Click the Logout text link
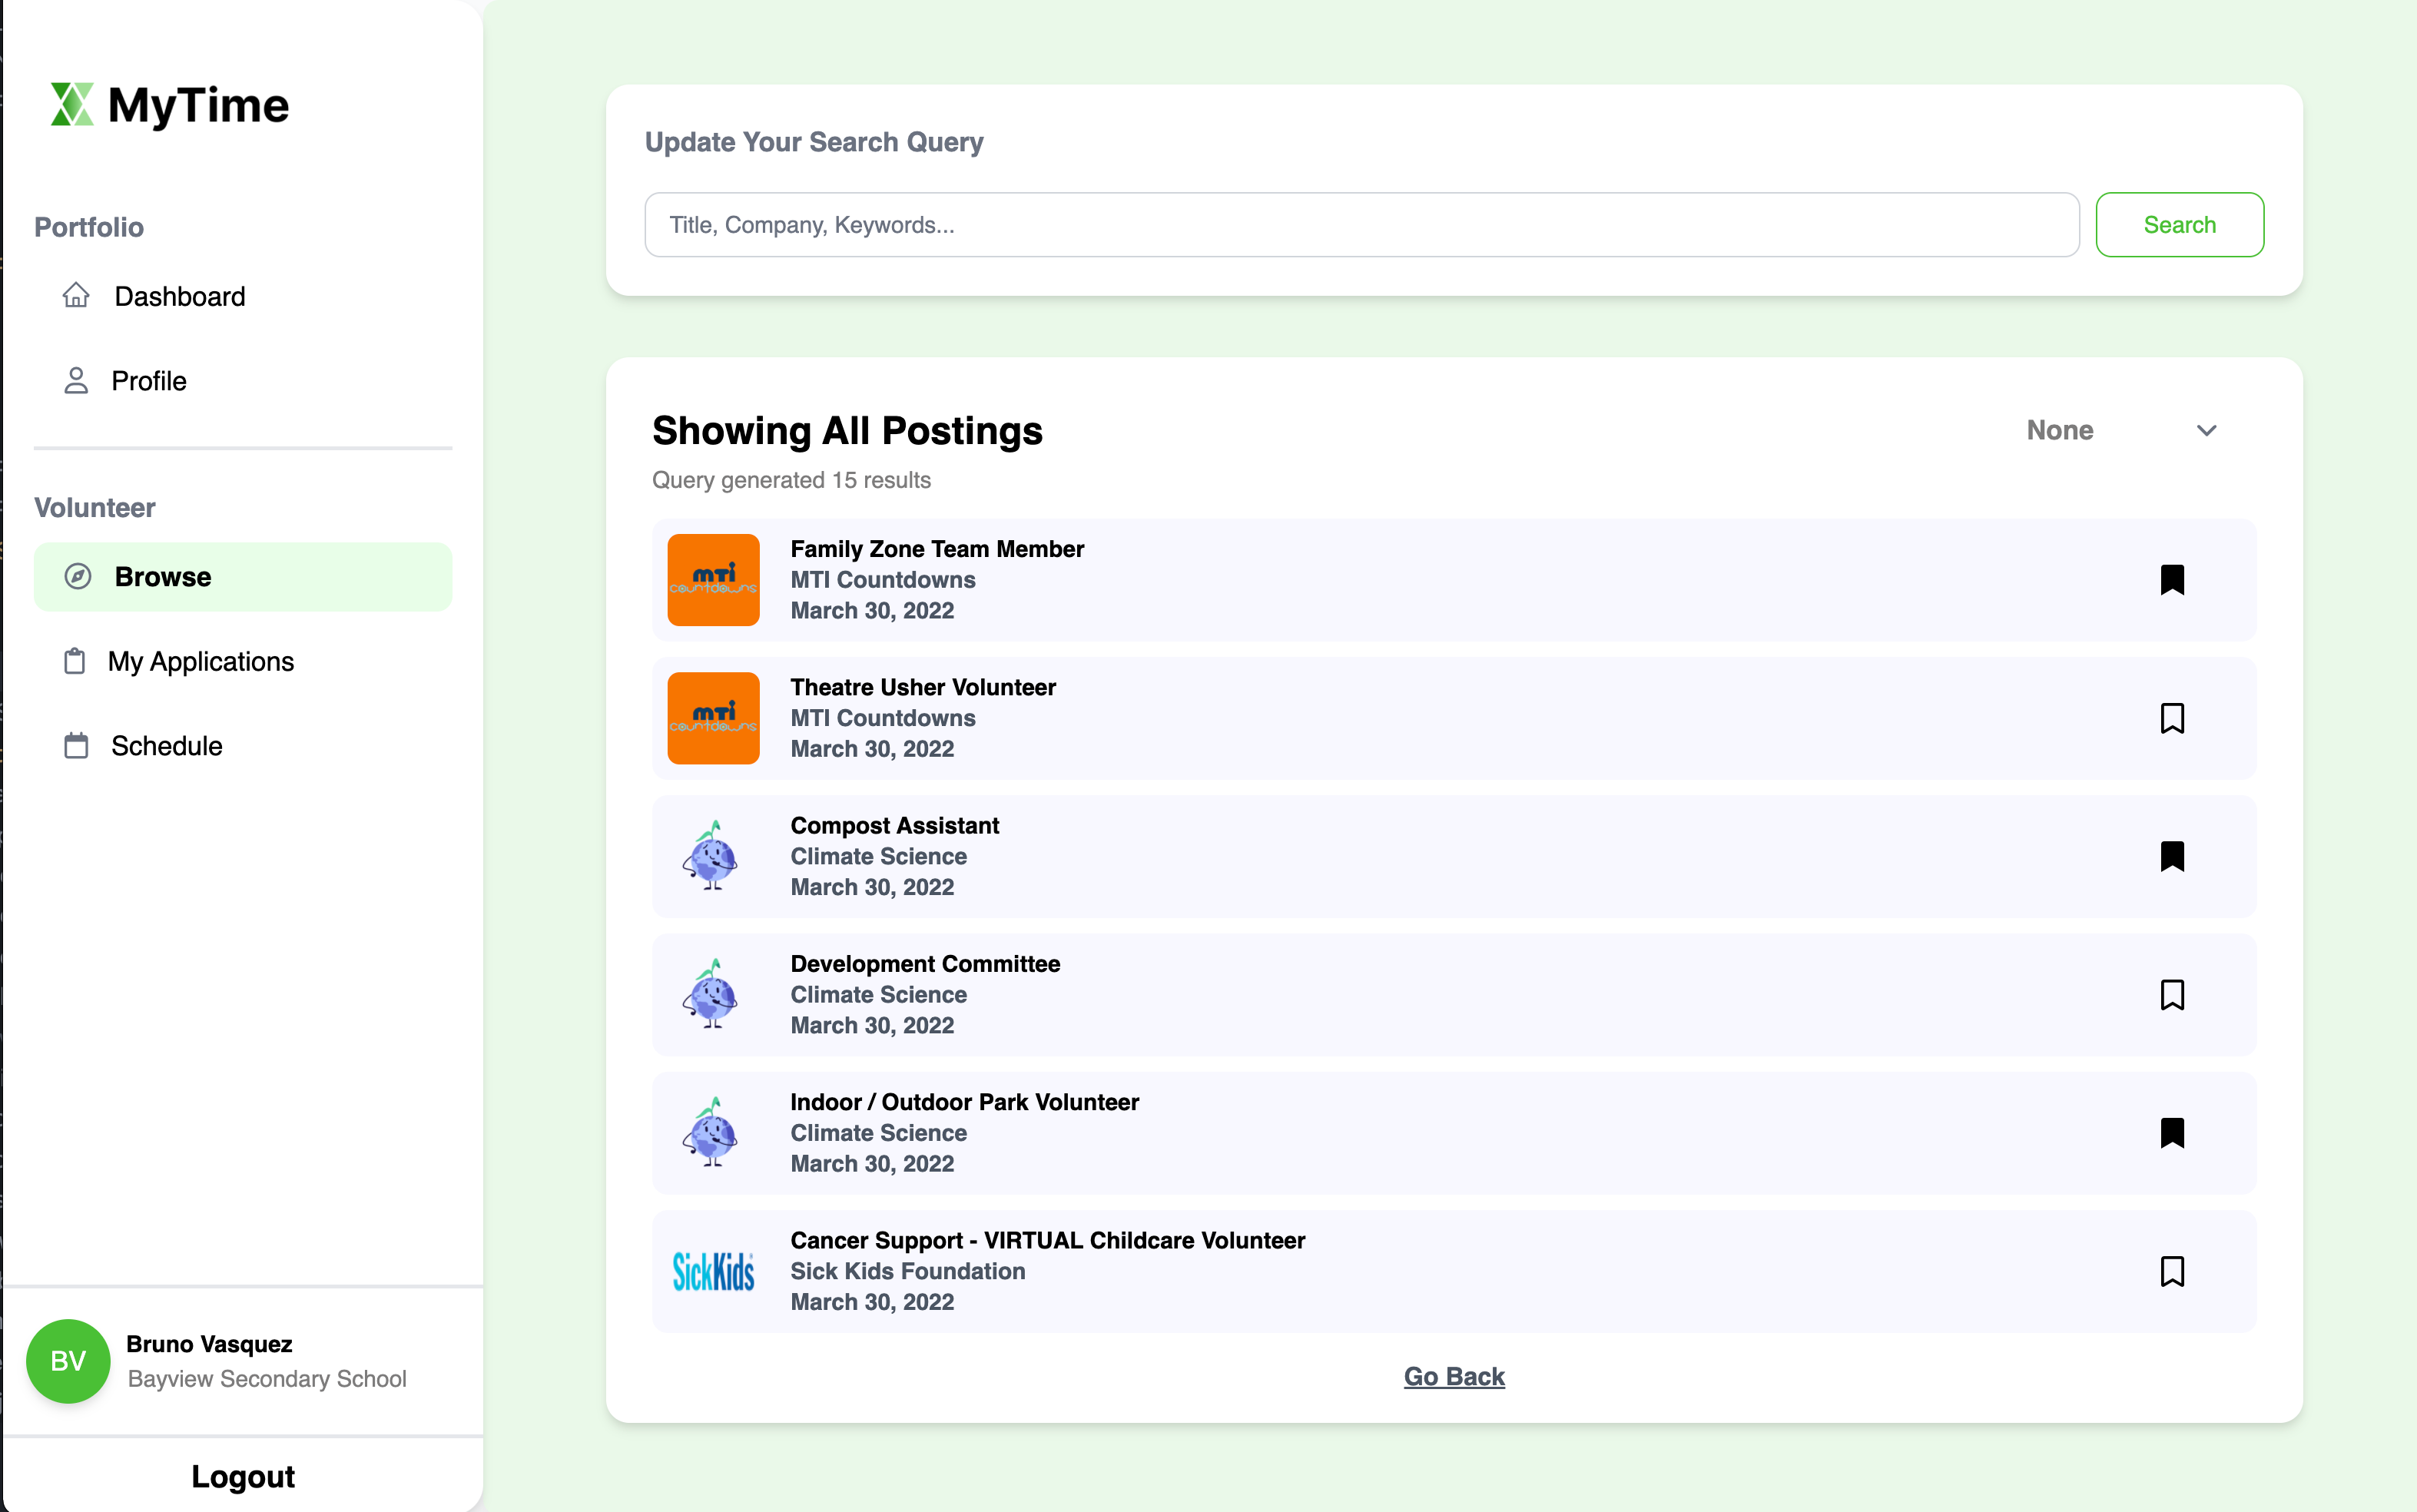Screen dimensions: 2417x1512 [x=242, y=1475]
